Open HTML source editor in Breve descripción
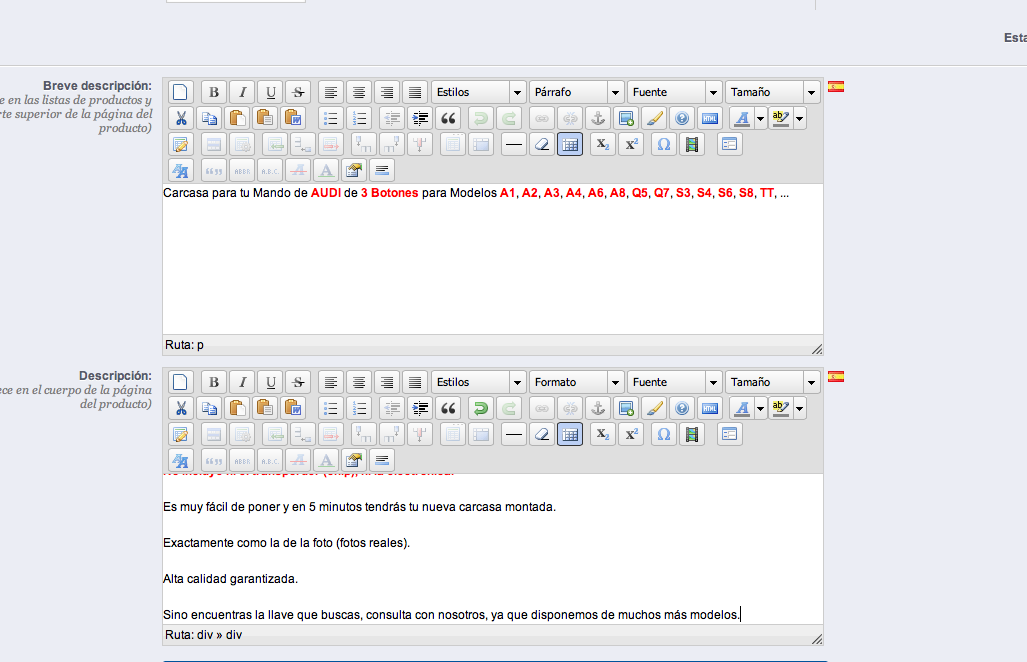 [x=709, y=119]
